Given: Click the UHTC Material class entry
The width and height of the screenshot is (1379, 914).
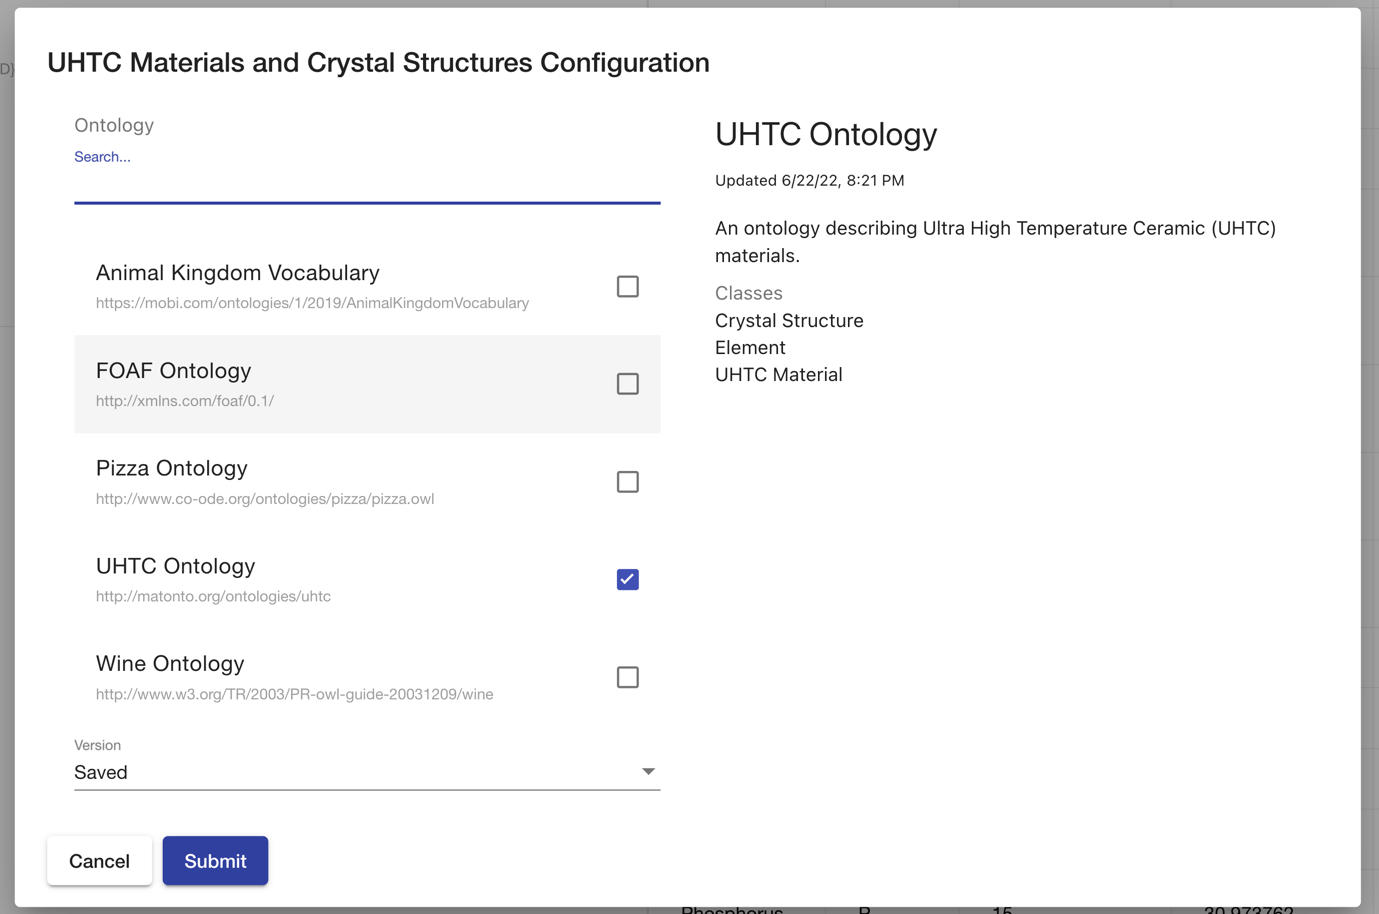Looking at the screenshot, I should tap(778, 374).
